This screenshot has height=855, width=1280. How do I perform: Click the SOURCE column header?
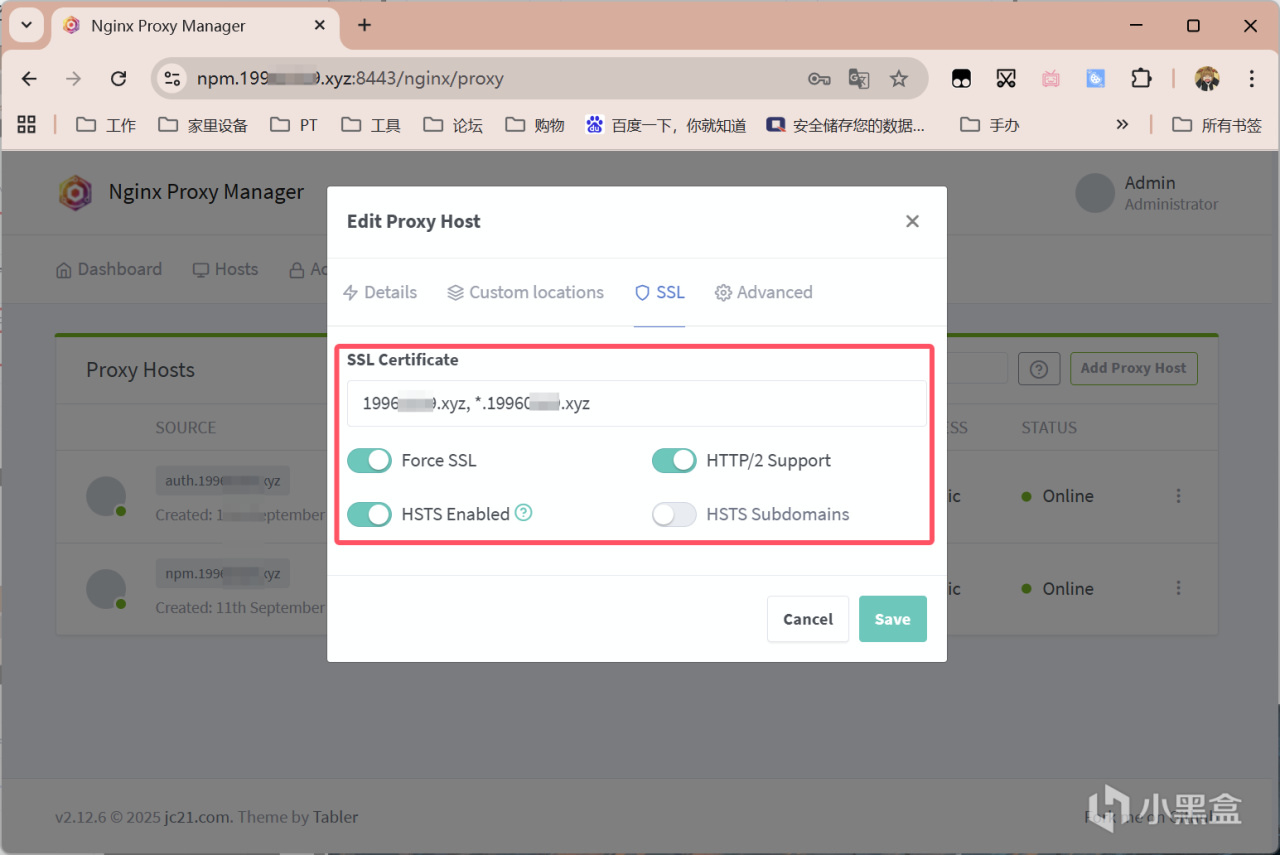pos(186,427)
